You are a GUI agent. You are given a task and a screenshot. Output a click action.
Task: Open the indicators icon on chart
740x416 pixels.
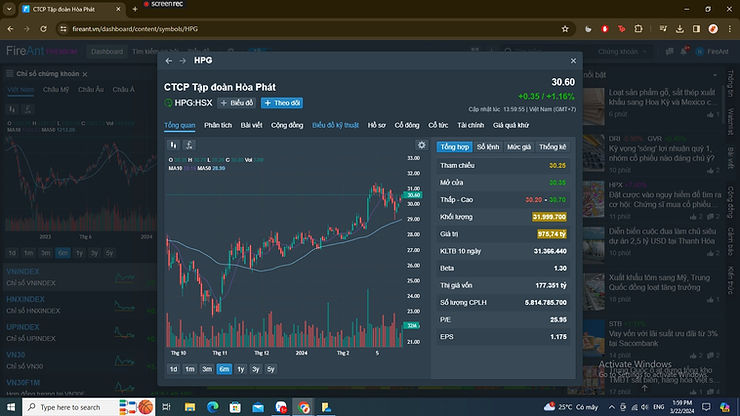(x=189, y=145)
